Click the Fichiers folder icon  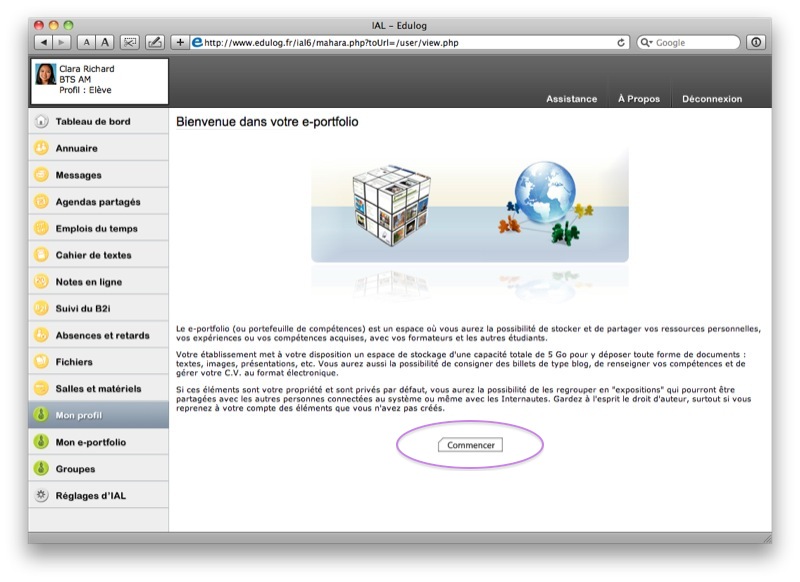coord(41,362)
